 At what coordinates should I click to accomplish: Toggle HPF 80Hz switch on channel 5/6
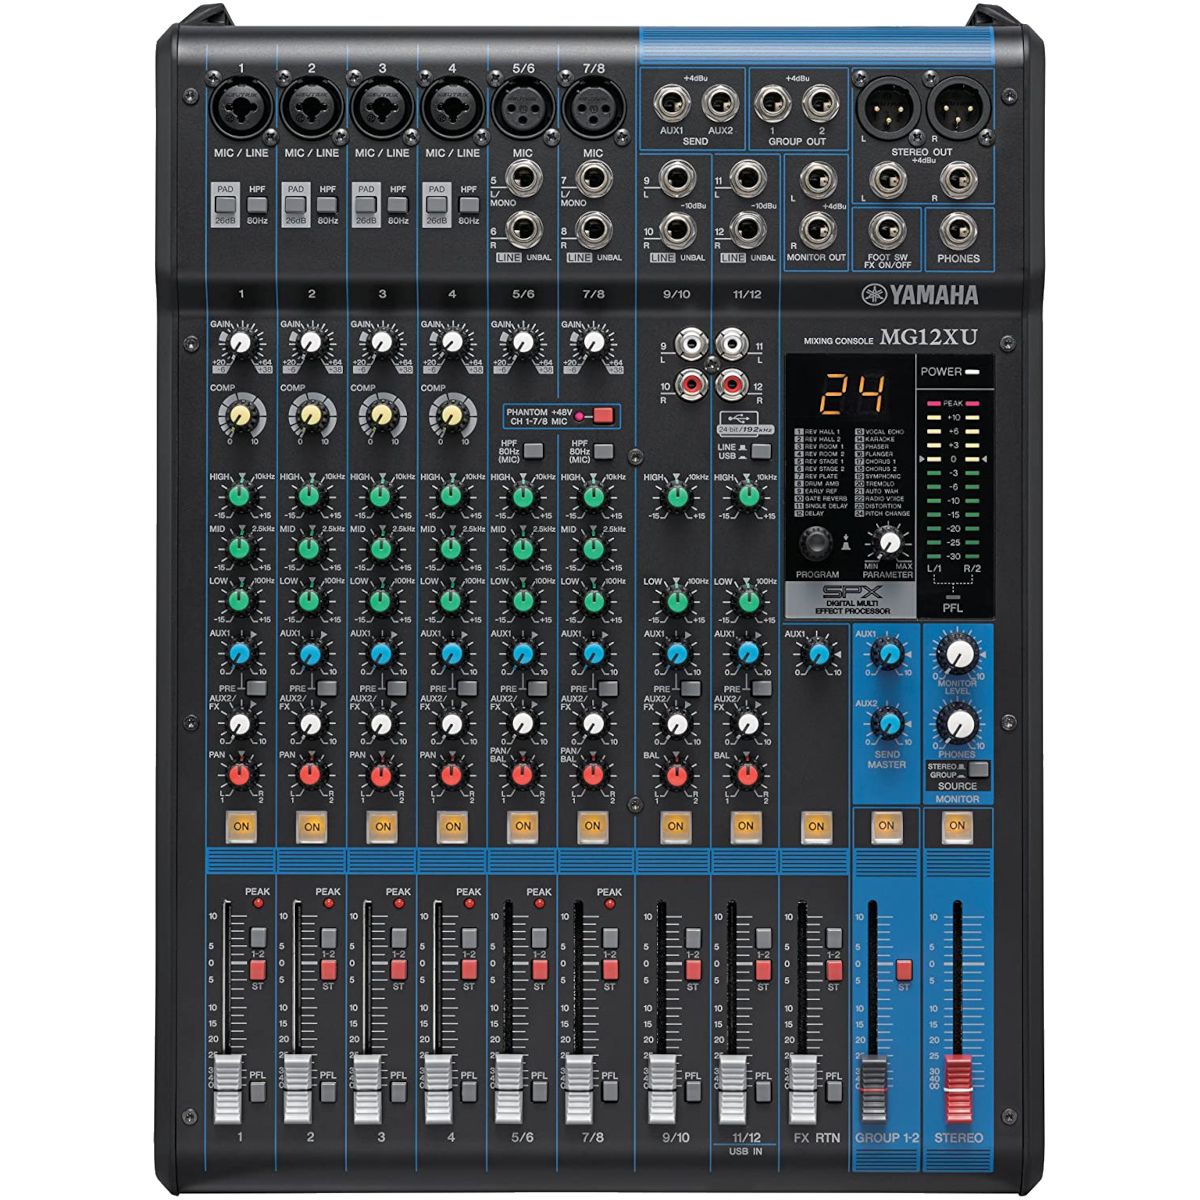click(534, 451)
